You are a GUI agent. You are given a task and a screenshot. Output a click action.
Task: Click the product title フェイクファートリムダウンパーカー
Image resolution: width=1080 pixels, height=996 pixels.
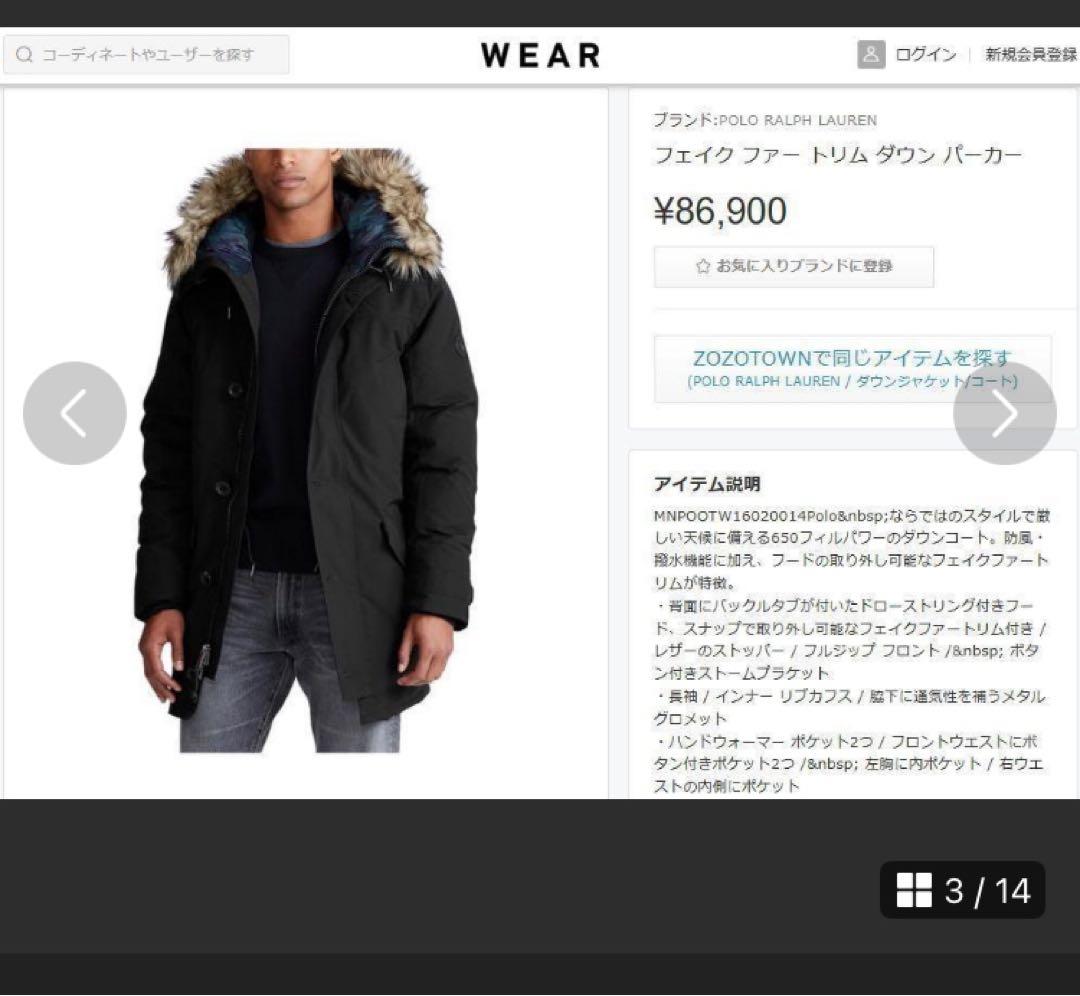point(837,155)
